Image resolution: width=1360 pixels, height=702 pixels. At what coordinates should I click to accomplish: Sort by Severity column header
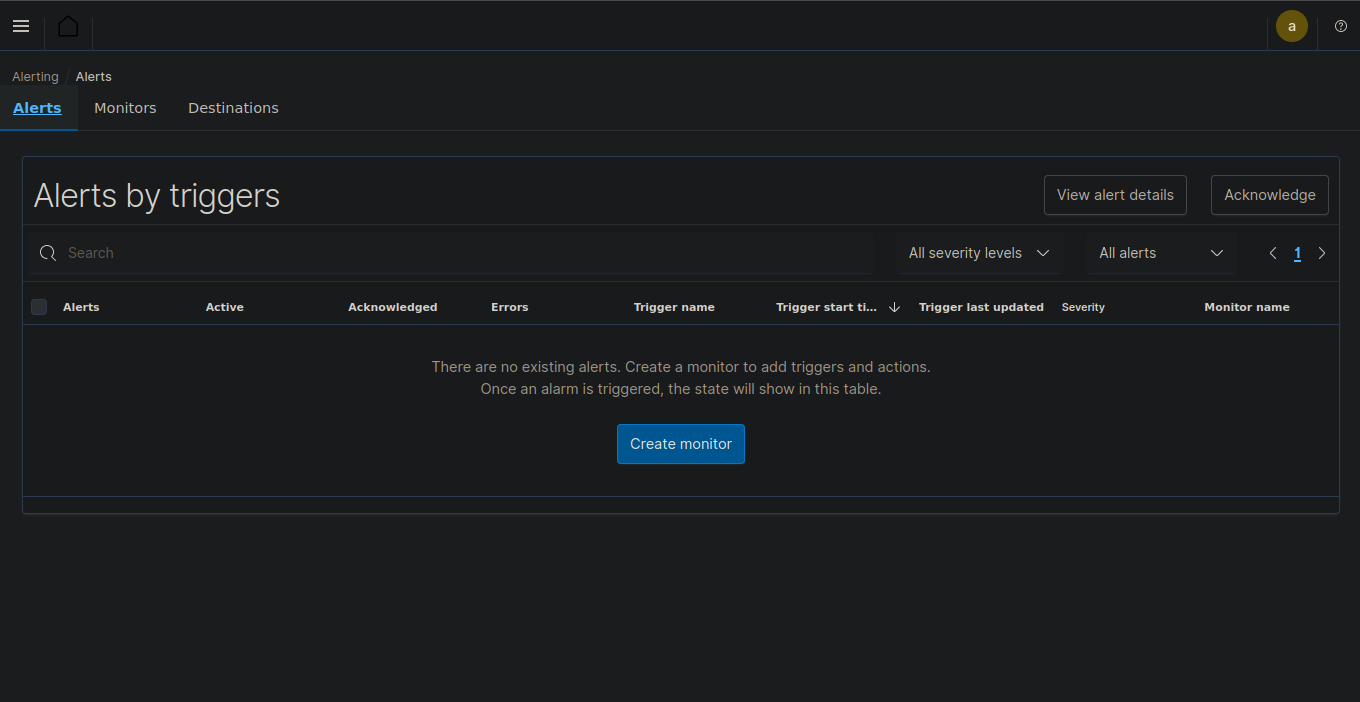click(1083, 307)
